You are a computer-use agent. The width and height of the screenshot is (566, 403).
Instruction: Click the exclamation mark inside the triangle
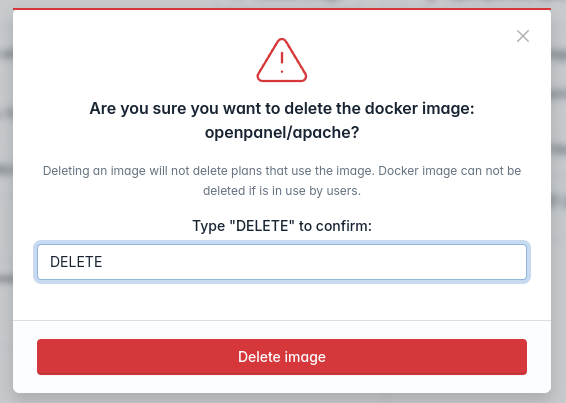click(282, 62)
